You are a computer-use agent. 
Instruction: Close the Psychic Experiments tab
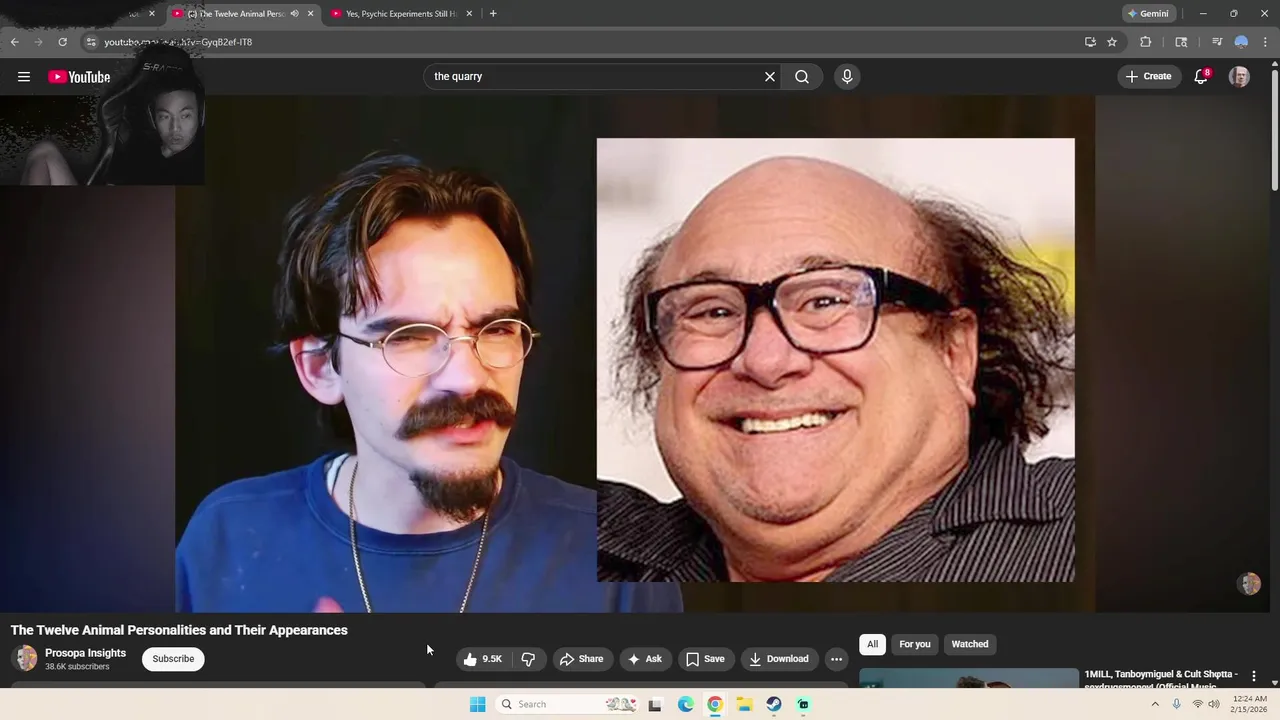tap(469, 14)
